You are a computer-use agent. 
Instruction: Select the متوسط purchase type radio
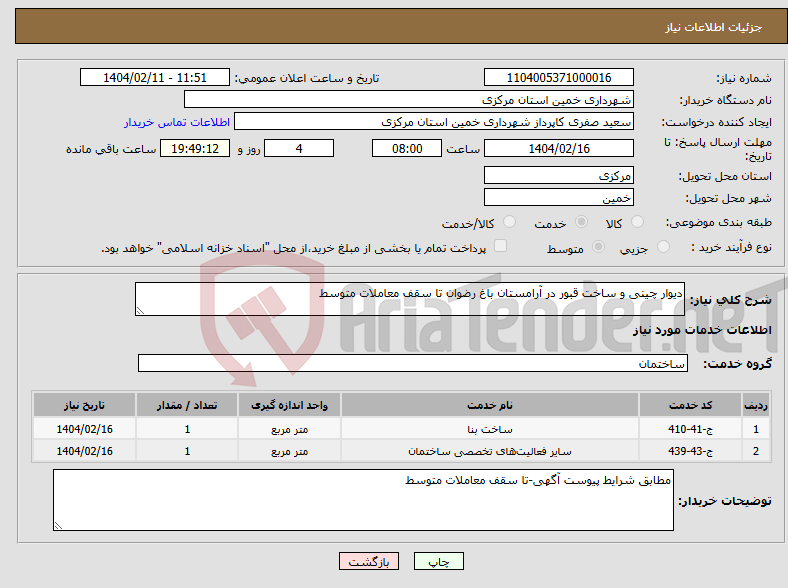coord(598,246)
